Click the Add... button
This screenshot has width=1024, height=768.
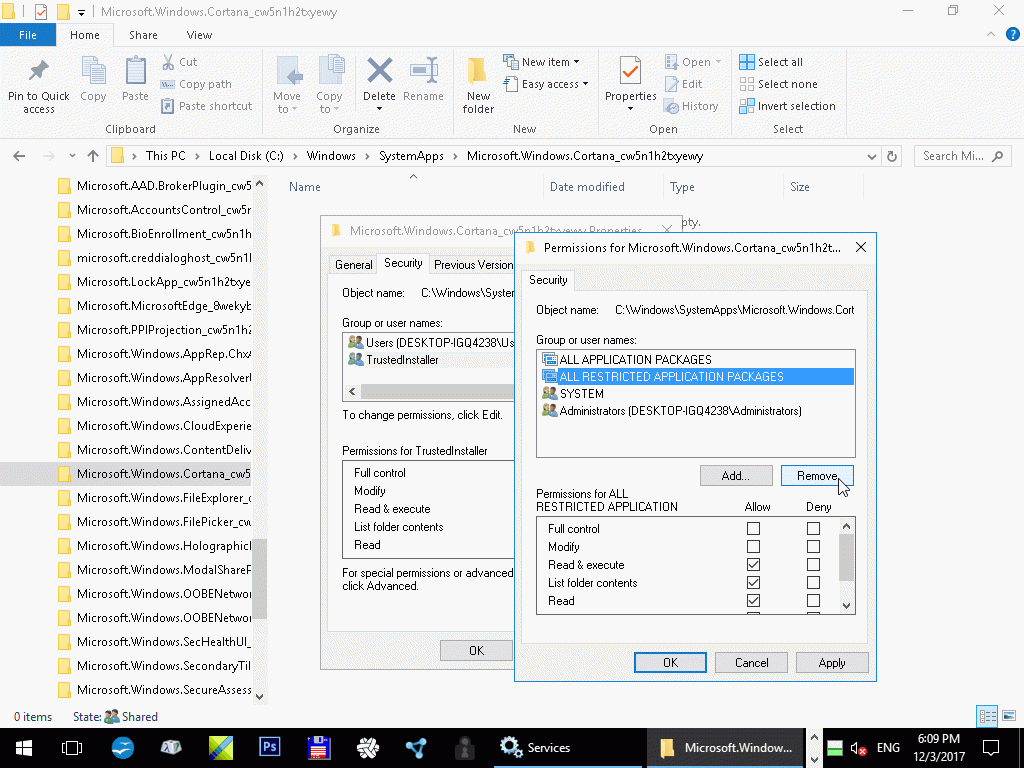coord(735,475)
